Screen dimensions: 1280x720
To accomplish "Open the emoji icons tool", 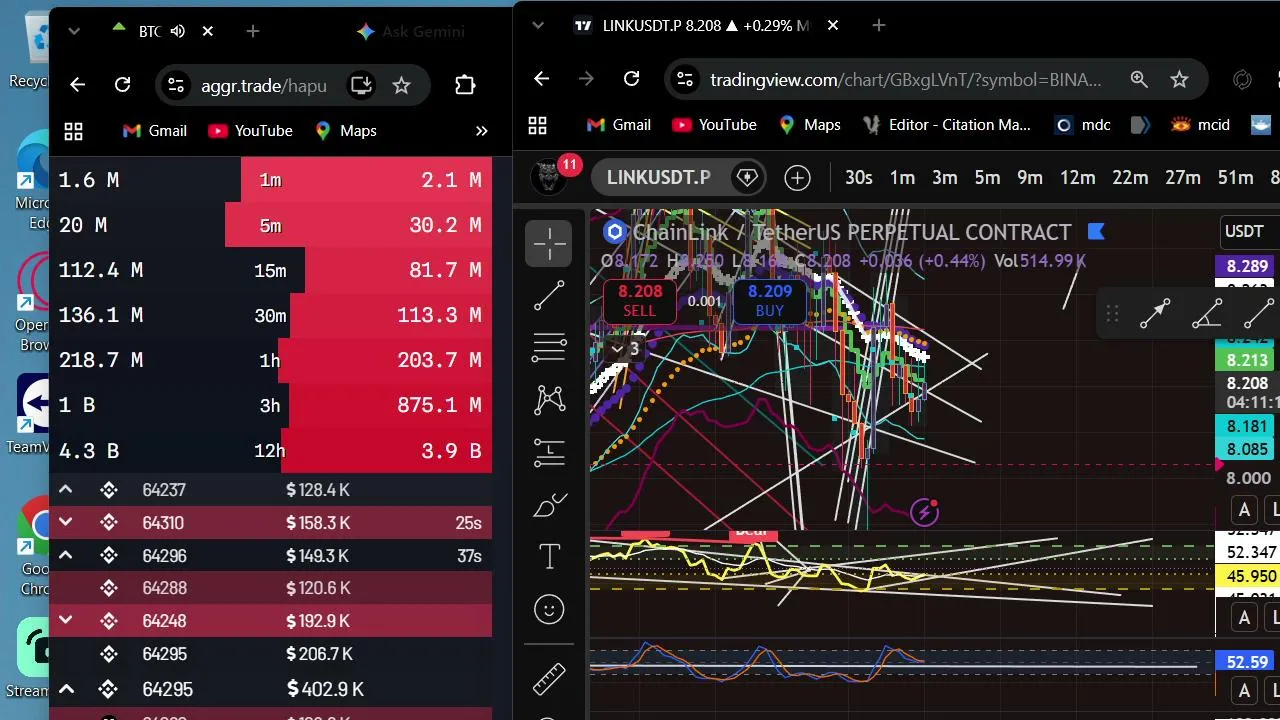I will click(x=549, y=609).
